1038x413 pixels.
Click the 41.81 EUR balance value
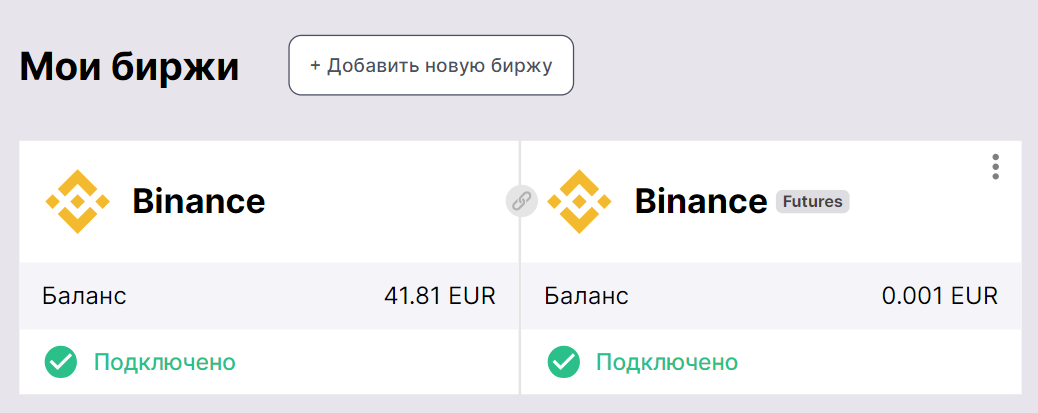click(440, 296)
